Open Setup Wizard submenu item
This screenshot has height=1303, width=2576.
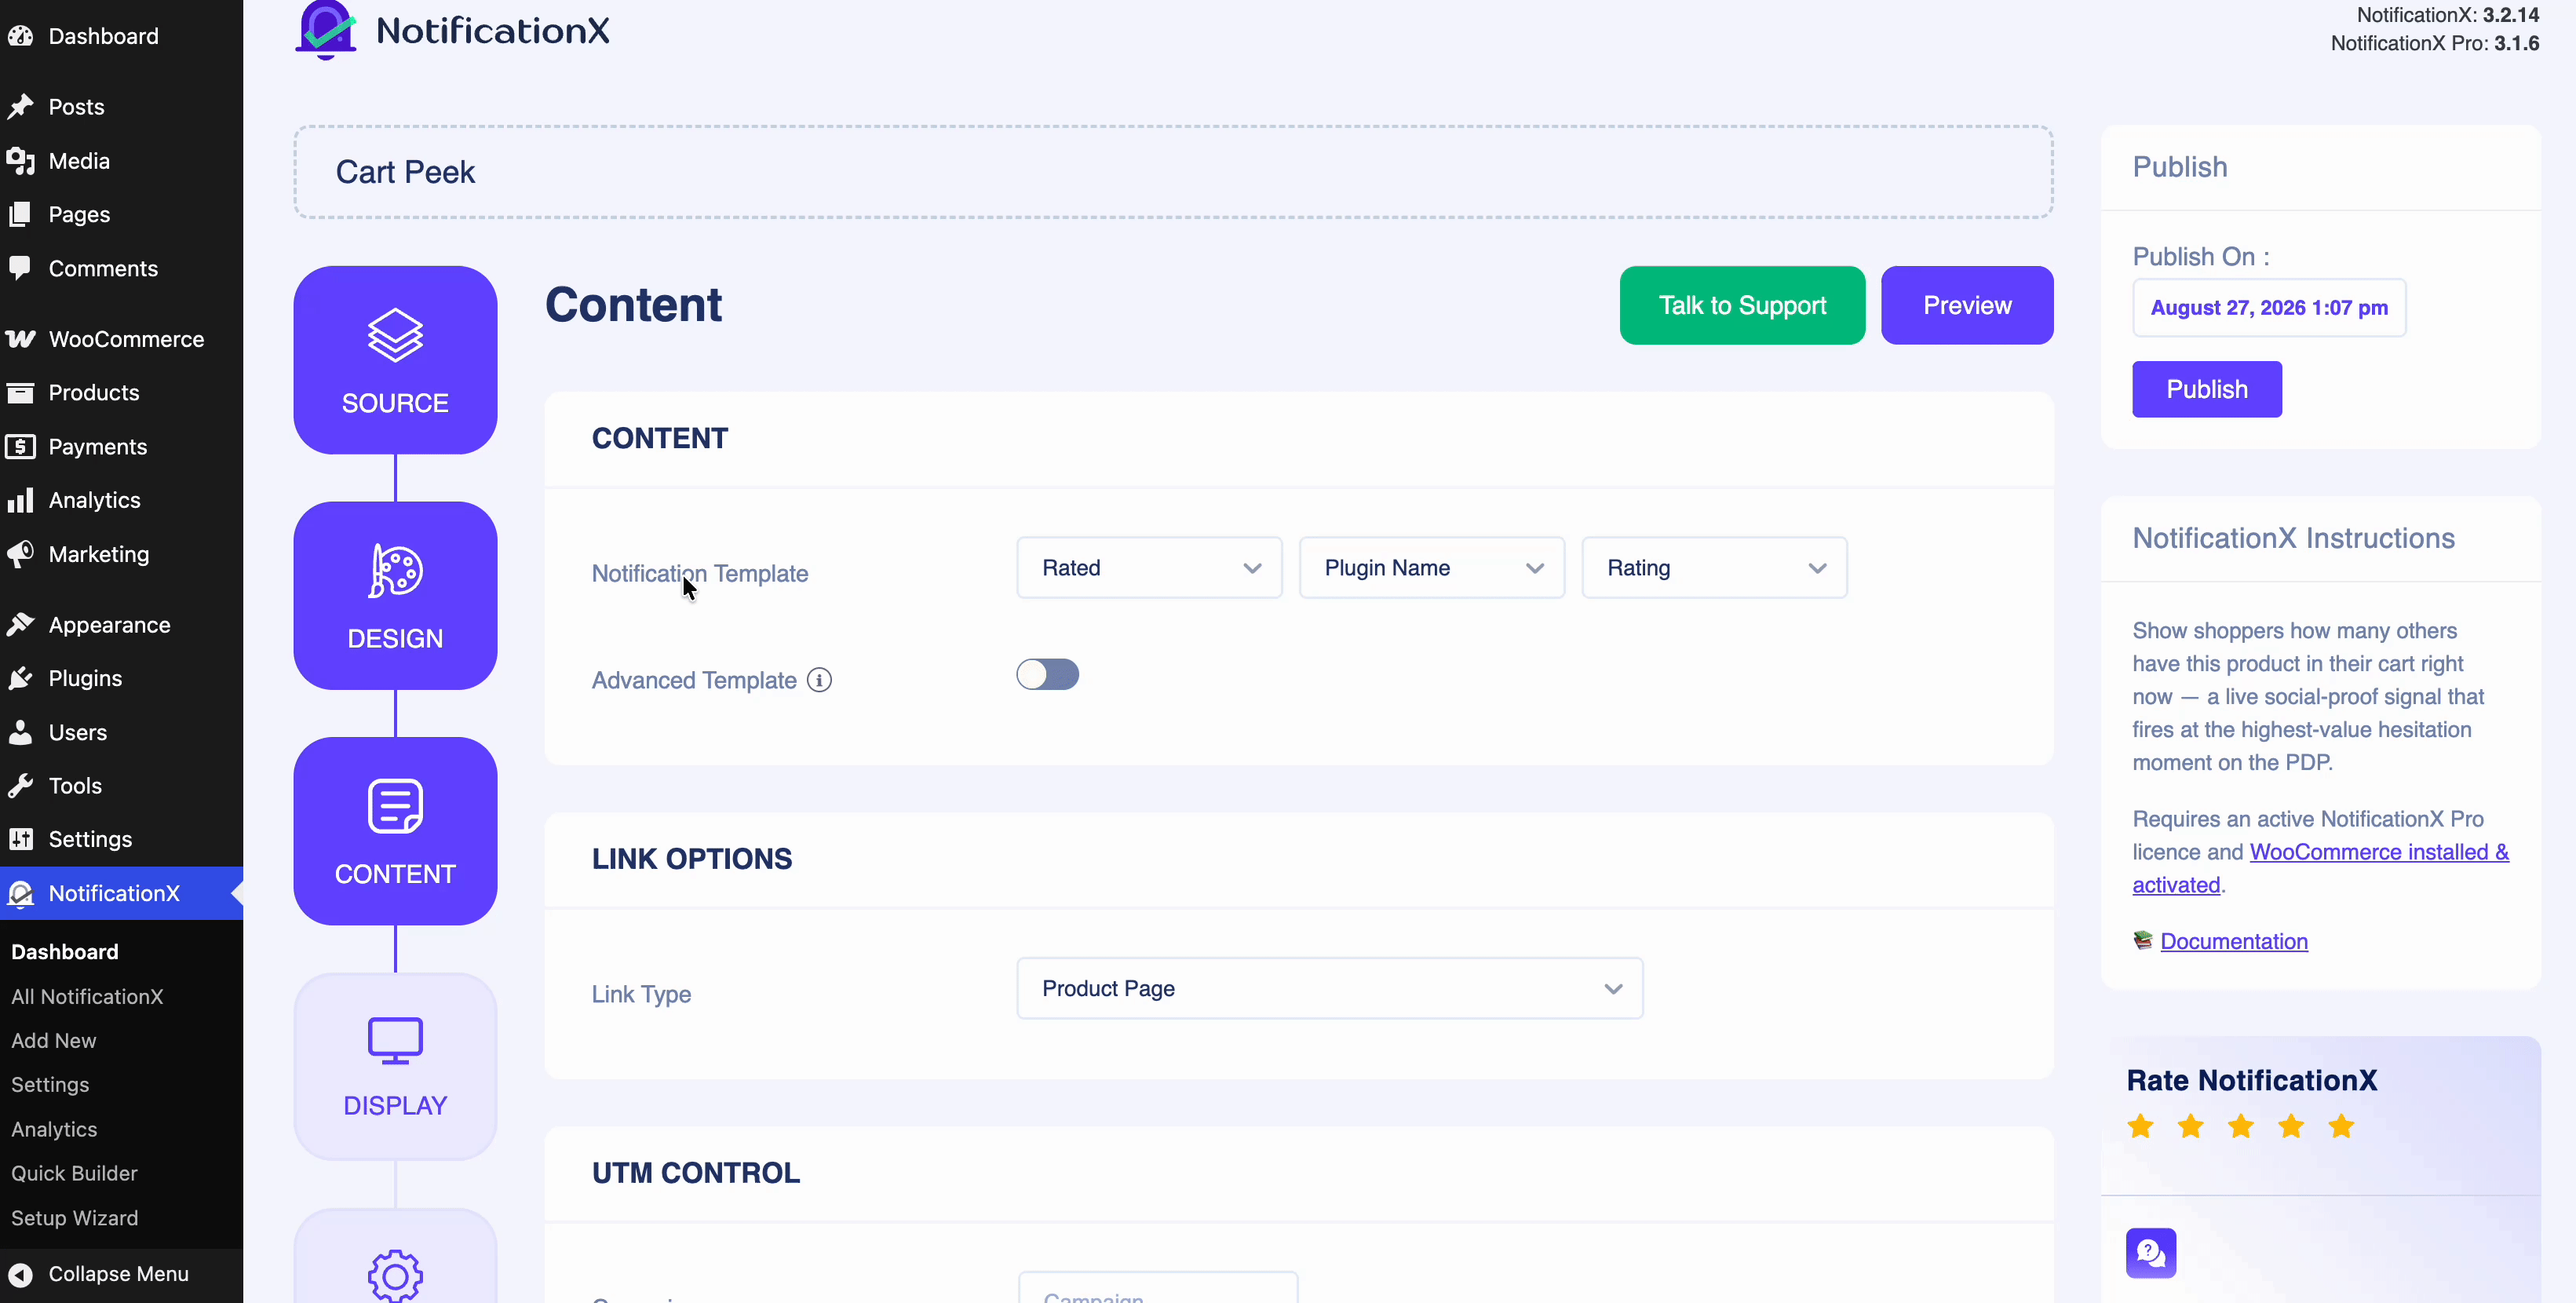point(75,1218)
